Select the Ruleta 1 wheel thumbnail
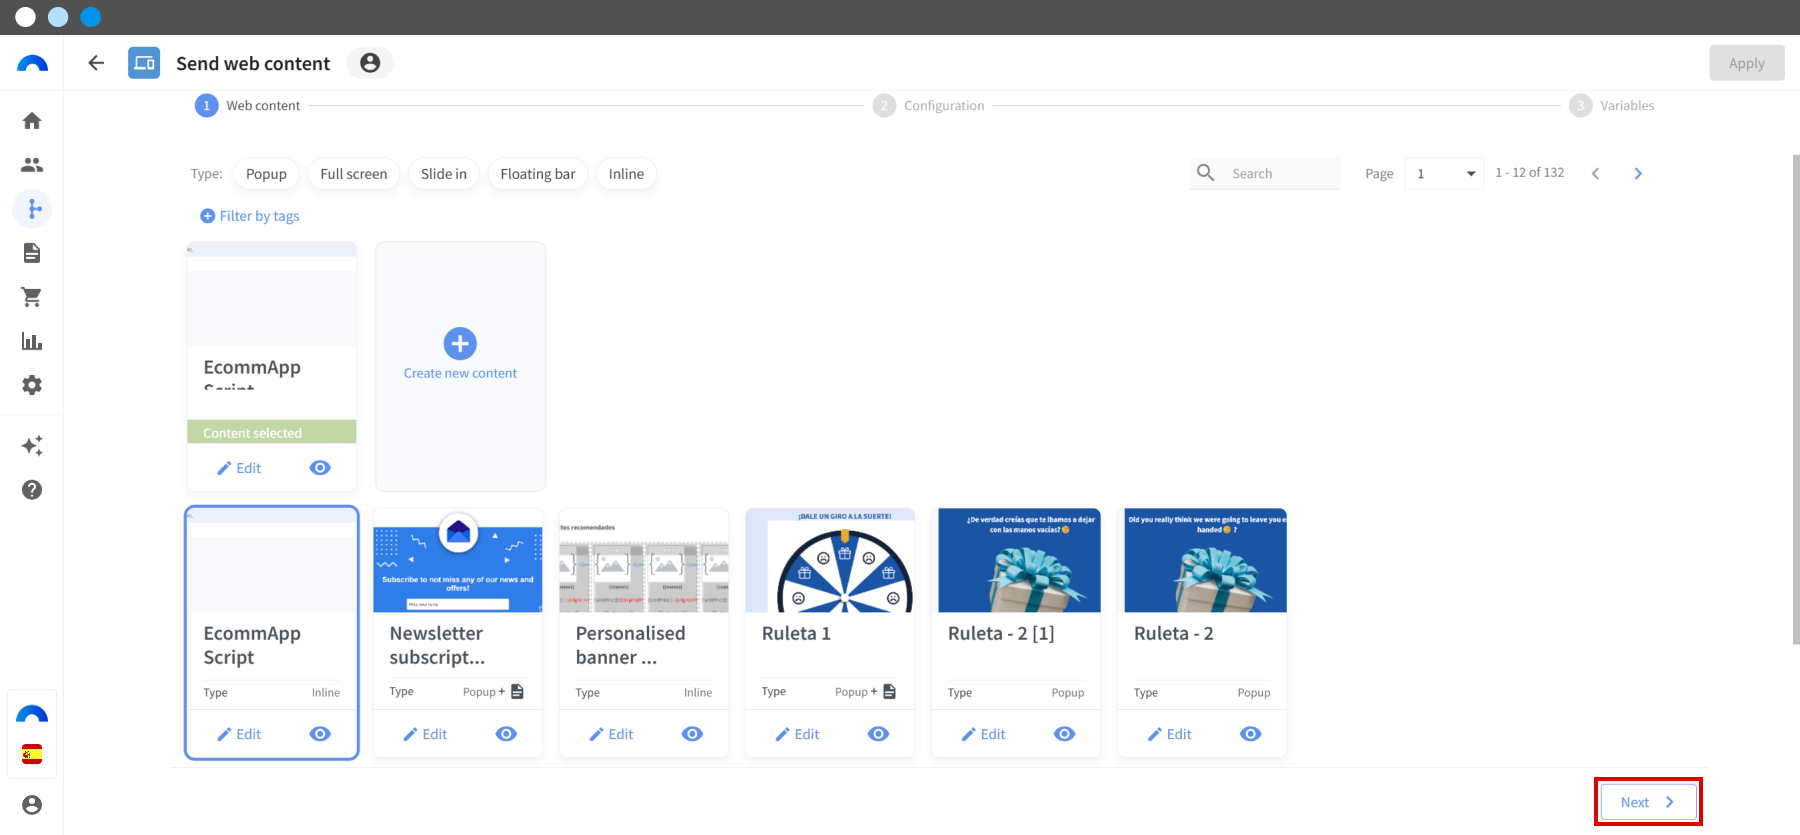 [x=830, y=560]
